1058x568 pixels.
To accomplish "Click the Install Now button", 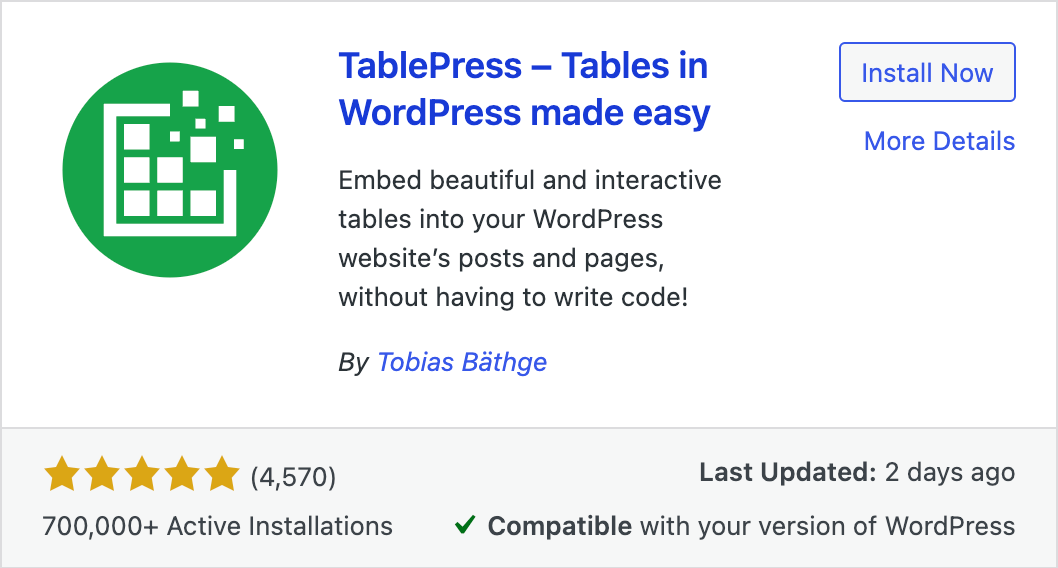I will (x=927, y=72).
